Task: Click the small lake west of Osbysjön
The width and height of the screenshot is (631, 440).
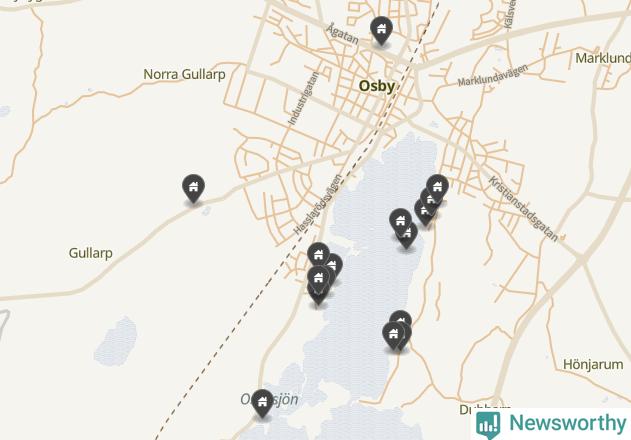Action: (116, 341)
